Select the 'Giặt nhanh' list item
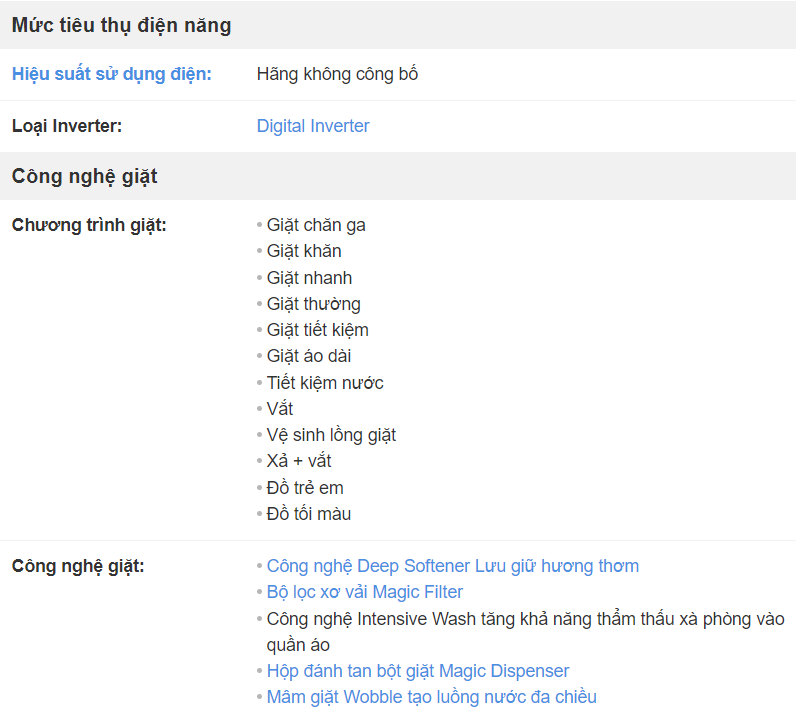The height and width of the screenshot is (711, 796). (309, 278)
